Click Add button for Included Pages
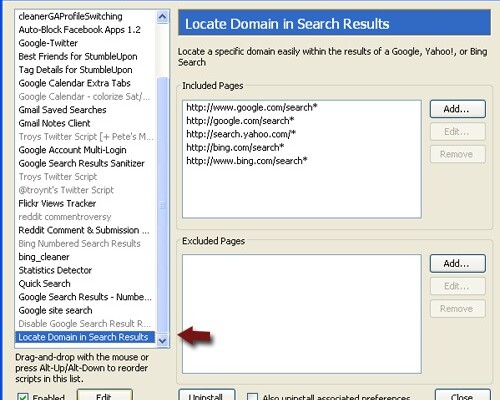Screen dimensions: 500x400 click(x=458, y=109)
